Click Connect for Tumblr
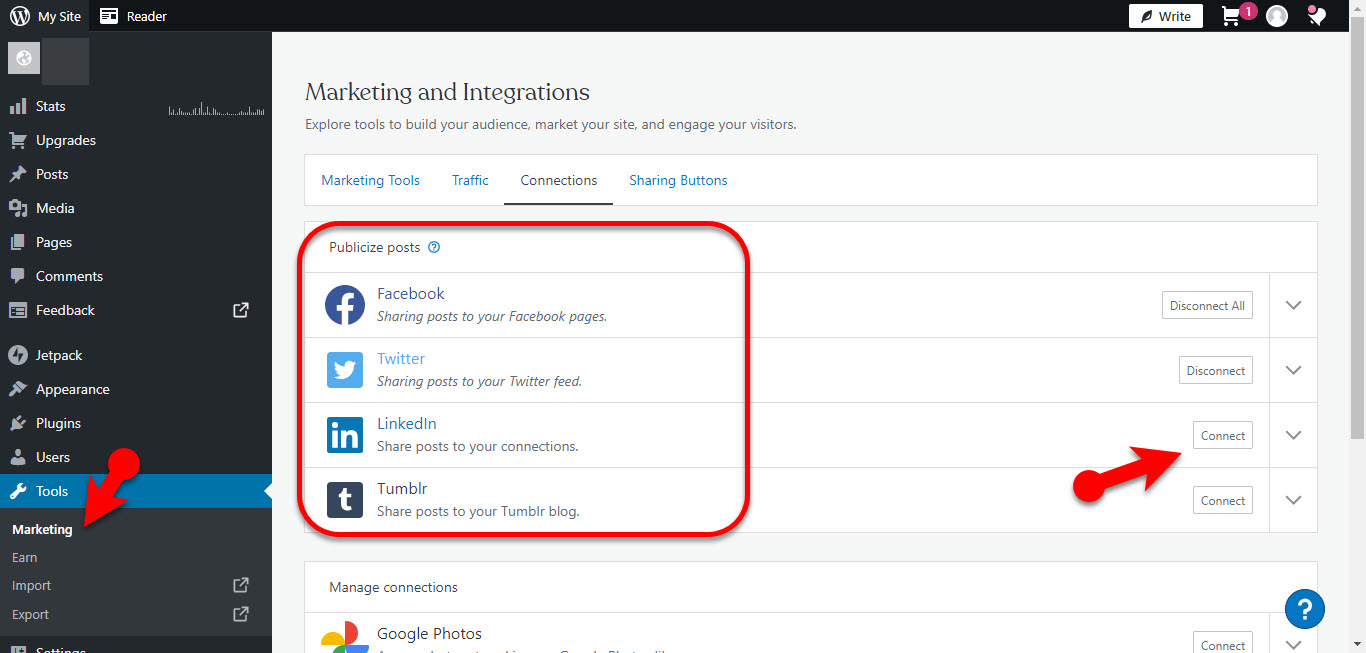1366x653 pixels. pyautogui.click(x=1222, y=500)
